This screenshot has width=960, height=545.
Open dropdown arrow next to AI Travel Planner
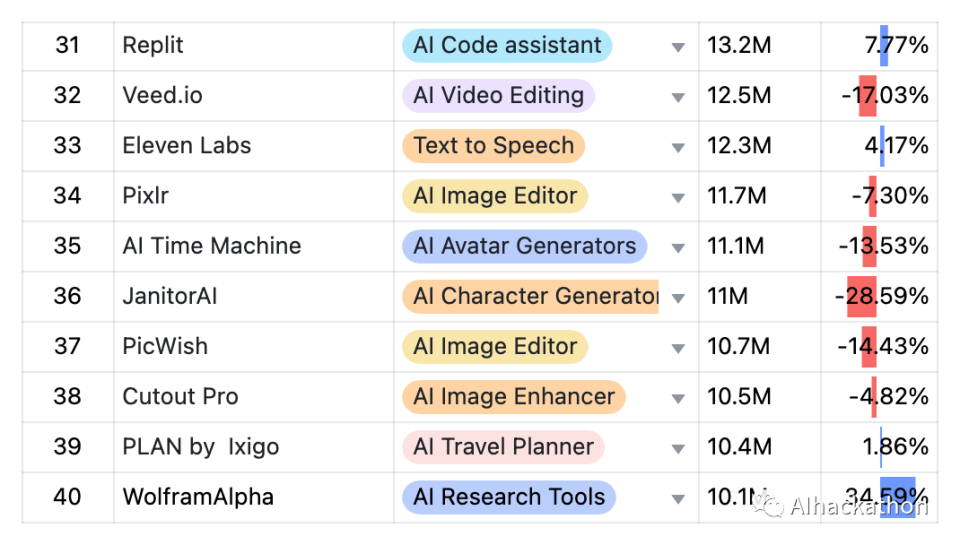678,448
